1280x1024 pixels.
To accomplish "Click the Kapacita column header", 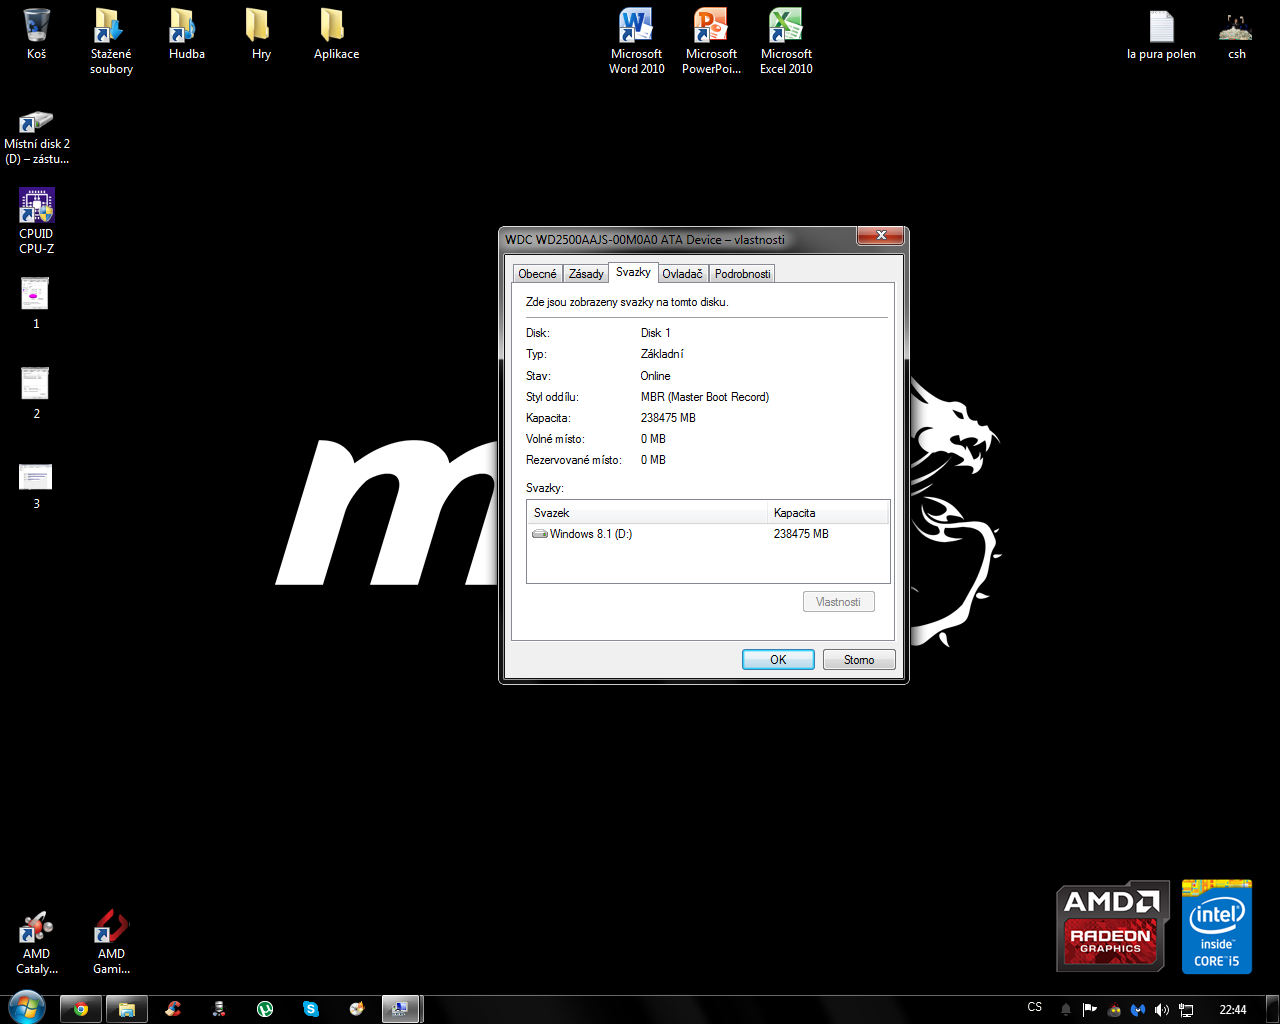I will click(x=828, y=513).
